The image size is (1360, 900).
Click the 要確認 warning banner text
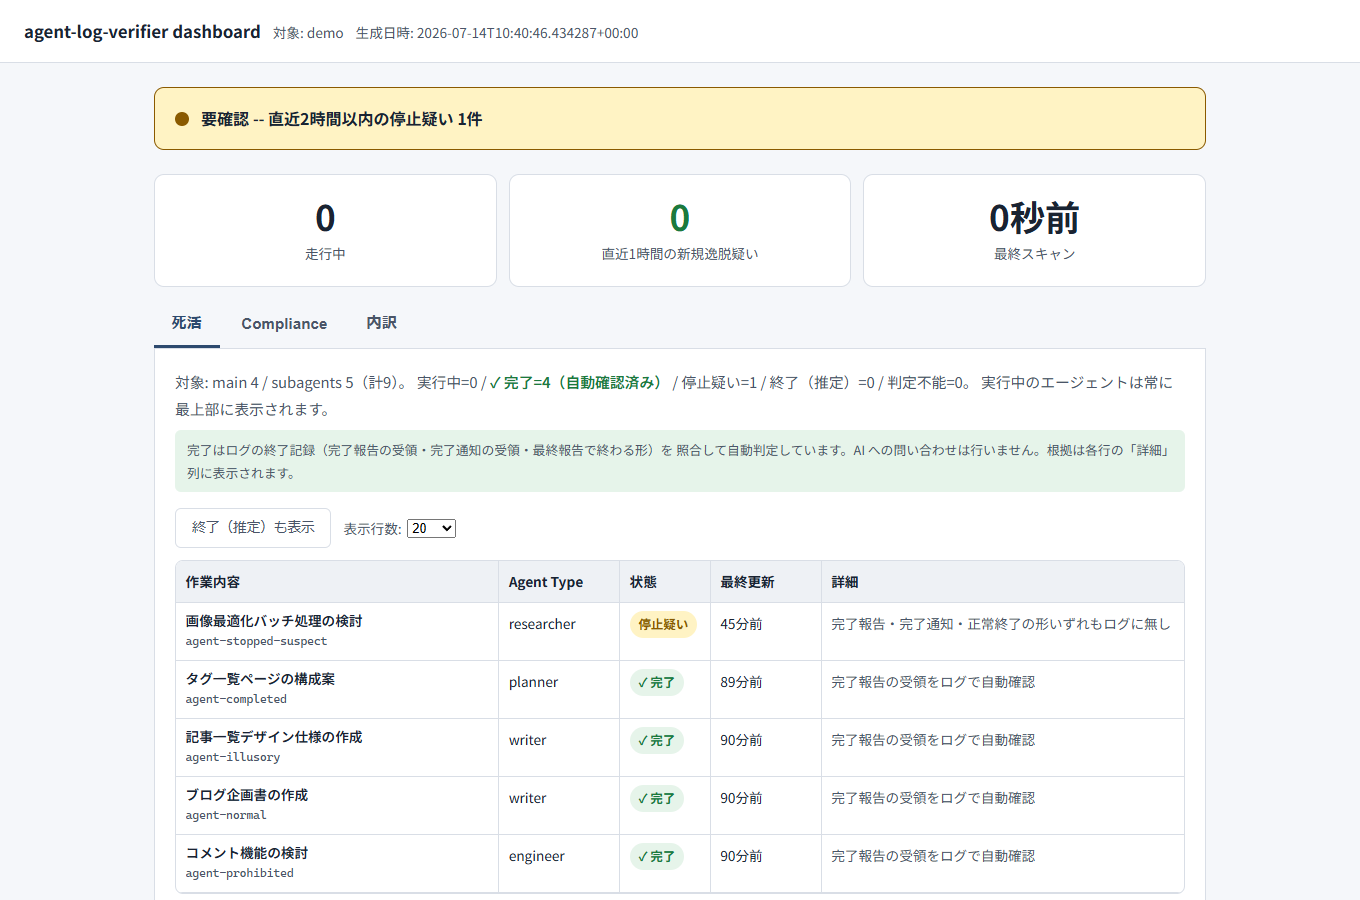tap(341, 119)
